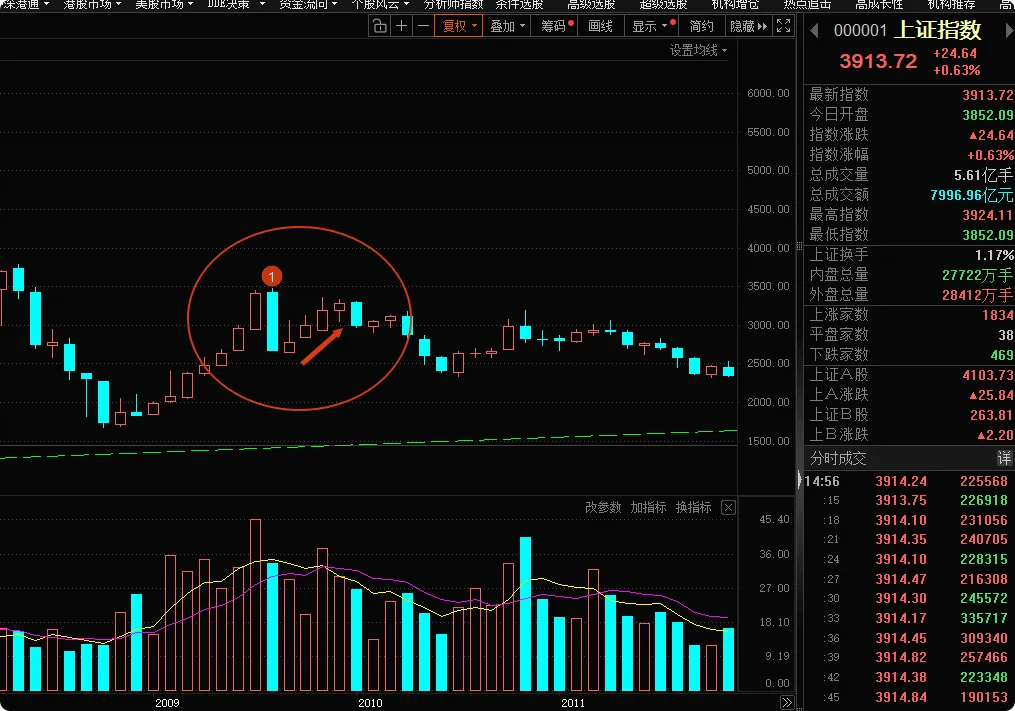
Task: Select the 14:56 trade row
Action: point(906,481)
